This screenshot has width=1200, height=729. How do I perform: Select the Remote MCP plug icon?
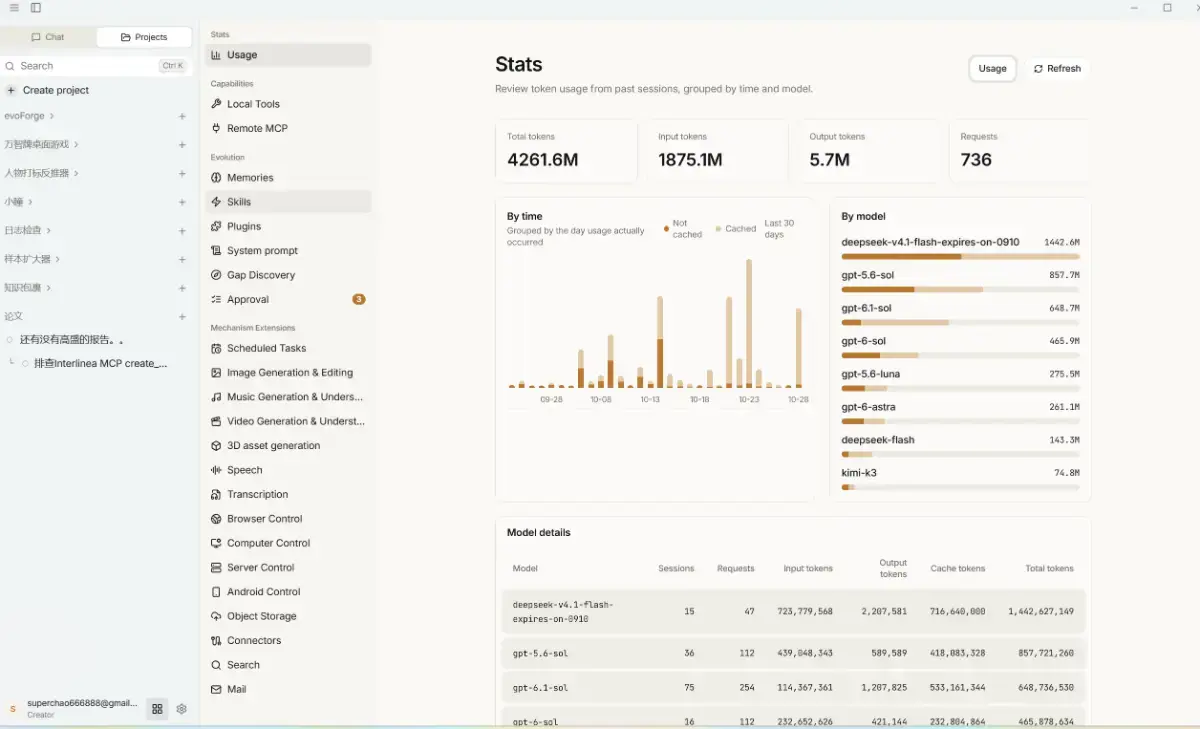(216, 128)
